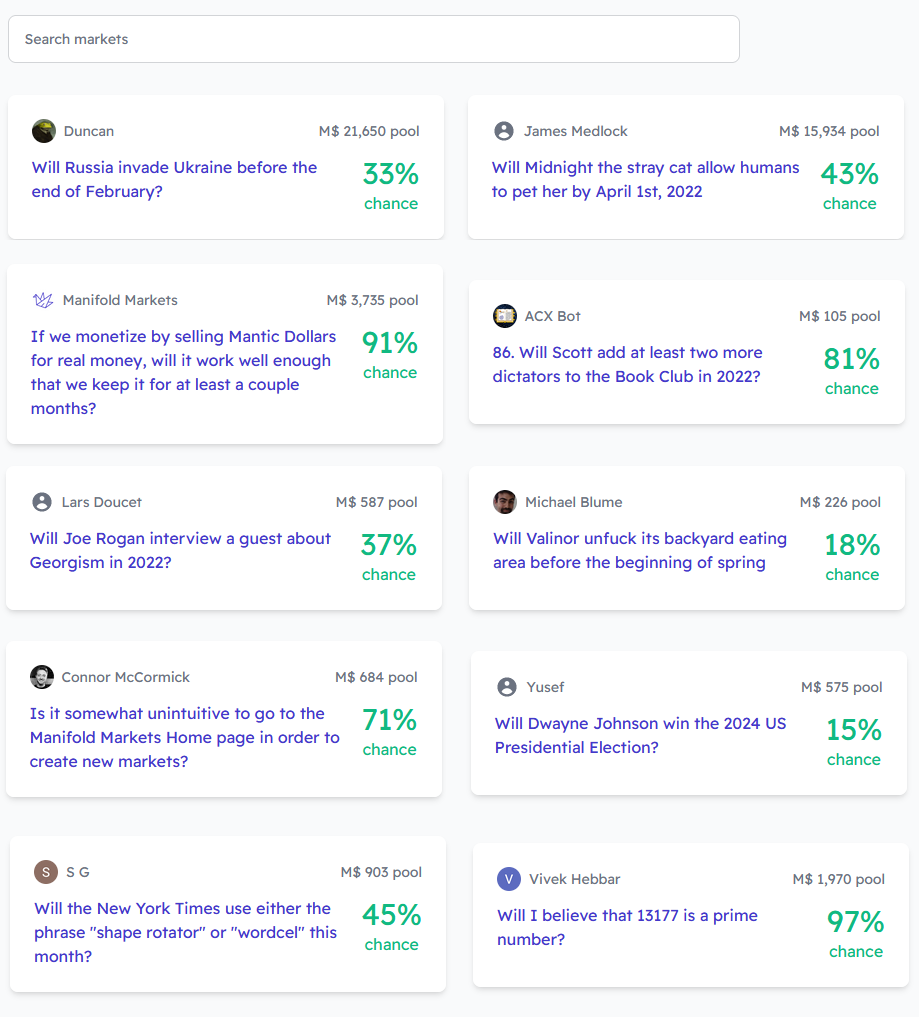Click the 45% chance on New York Times market
The height and width of the screenshot is (1017, 919).
click(x=391, y=927)
